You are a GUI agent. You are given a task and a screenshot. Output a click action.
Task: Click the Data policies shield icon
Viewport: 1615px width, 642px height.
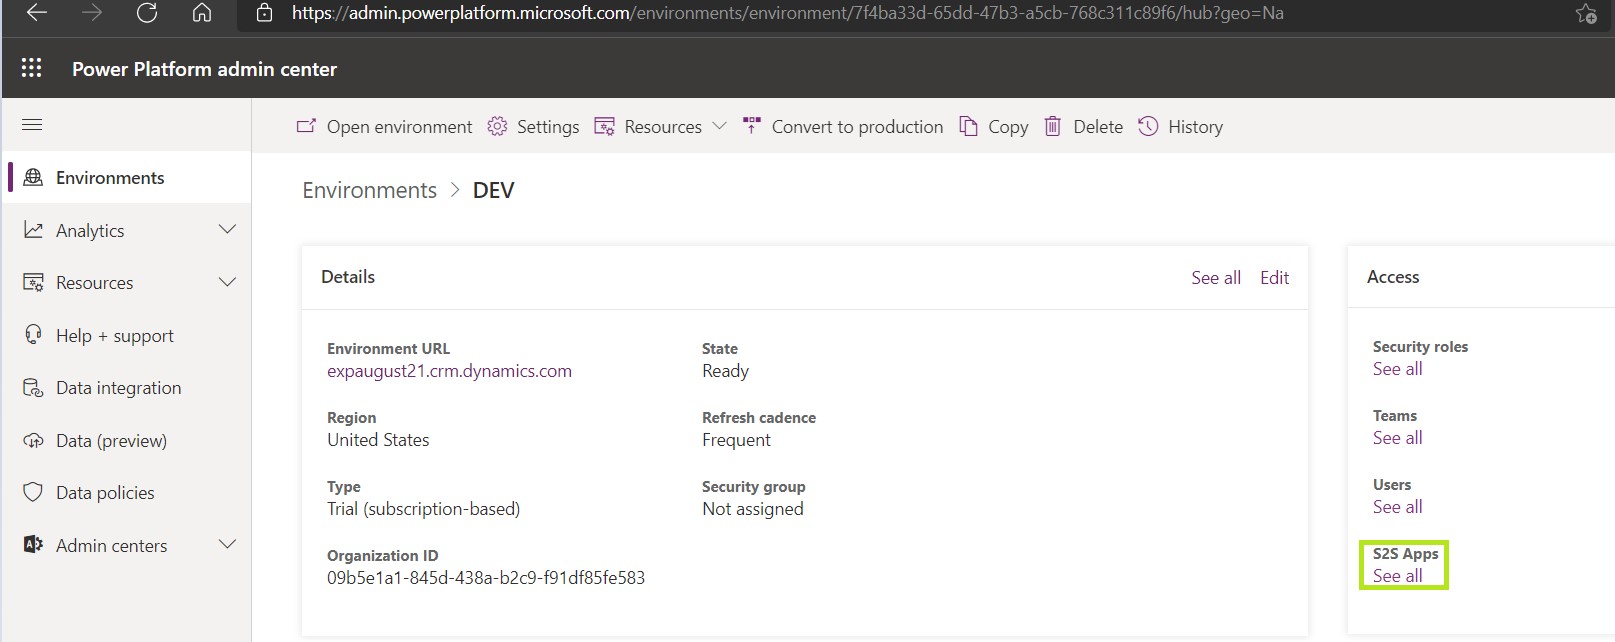coord(33,492)
